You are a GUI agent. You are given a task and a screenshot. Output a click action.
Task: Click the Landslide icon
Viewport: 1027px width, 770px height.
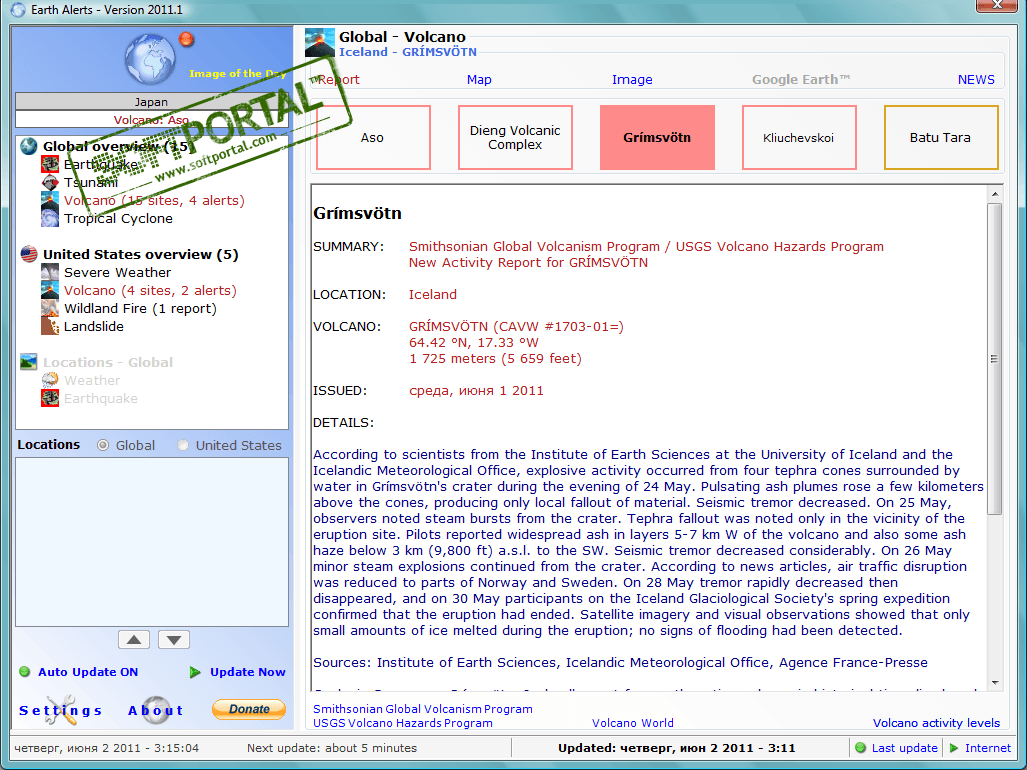[x=50, y=326]
